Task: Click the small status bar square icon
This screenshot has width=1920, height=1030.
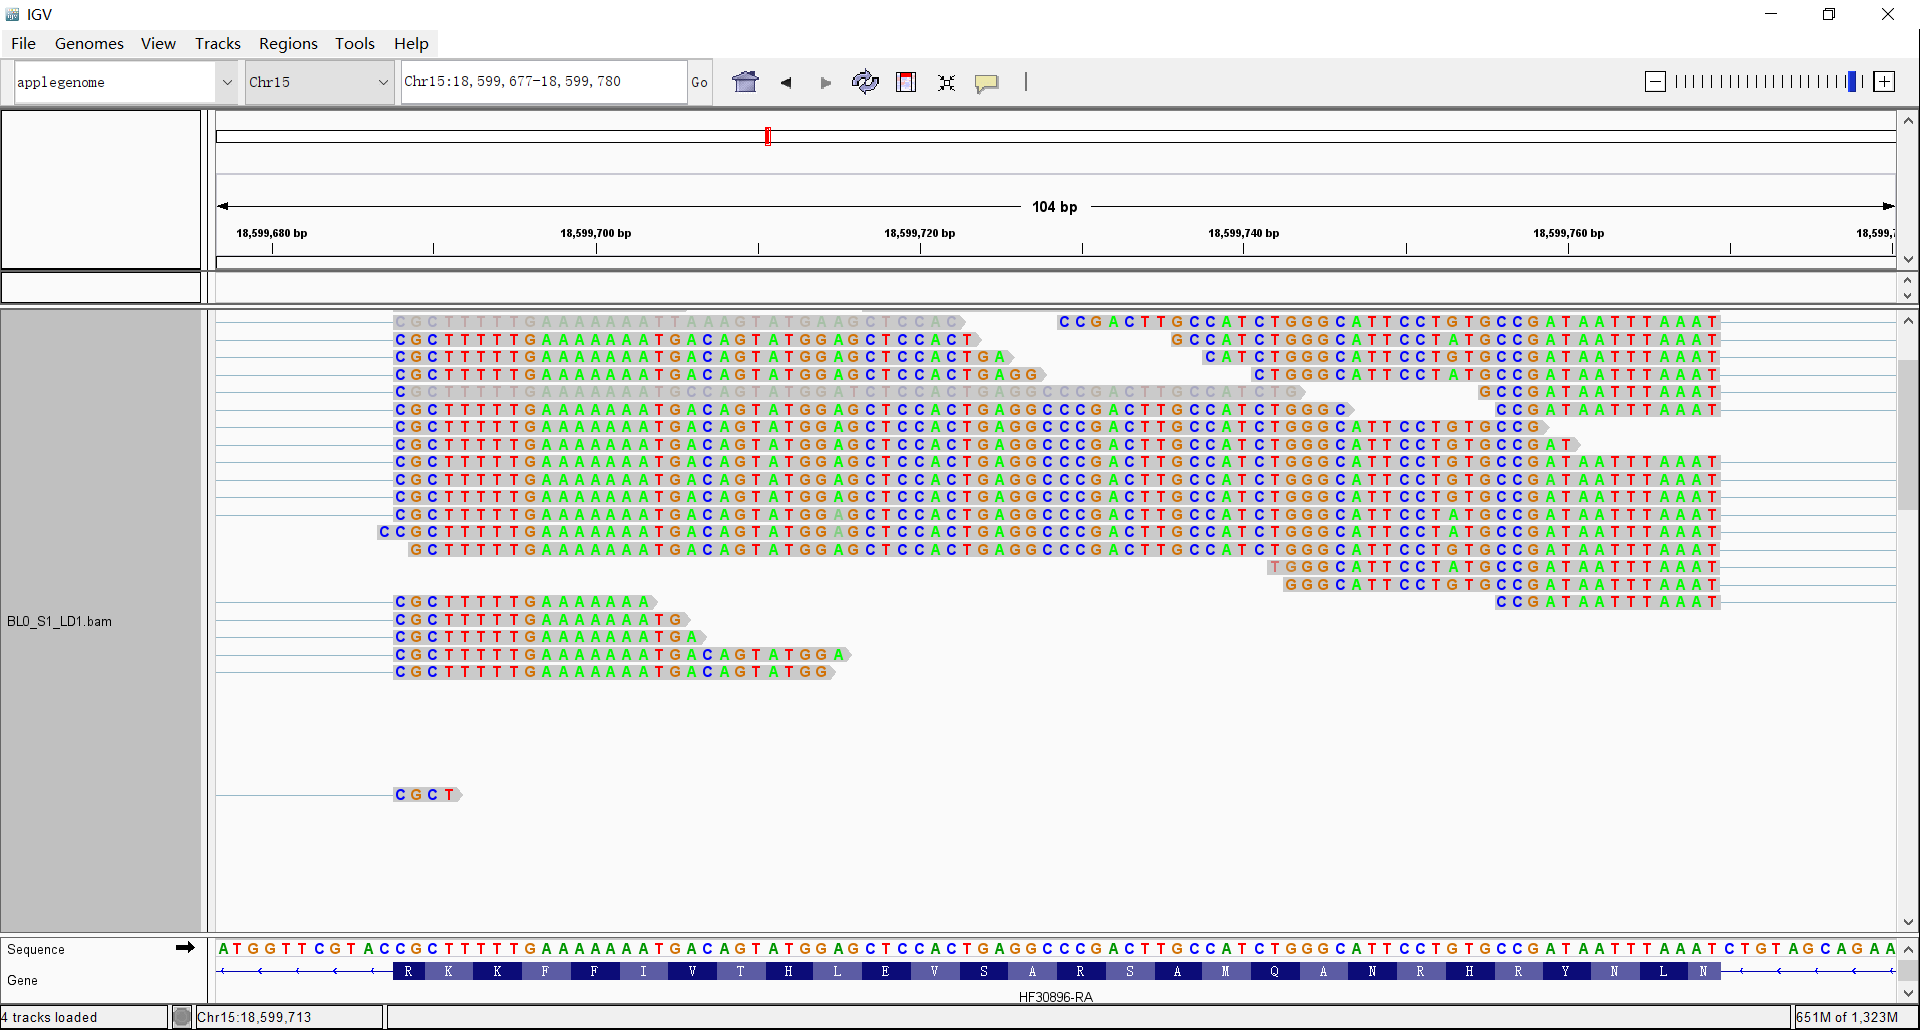Action: point(181,1017)
